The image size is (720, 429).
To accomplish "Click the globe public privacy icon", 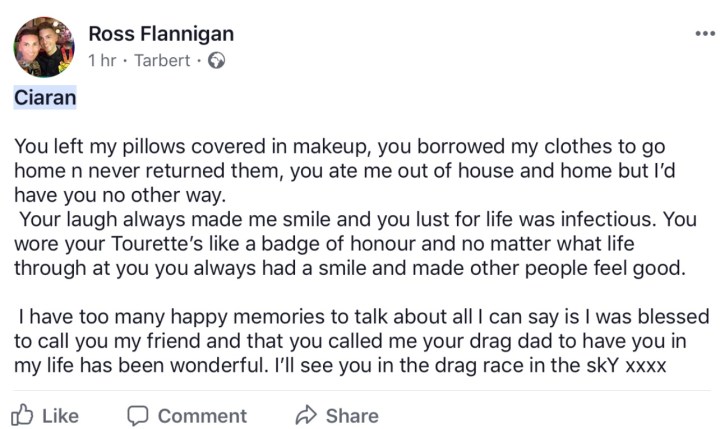I will [215, 60].
